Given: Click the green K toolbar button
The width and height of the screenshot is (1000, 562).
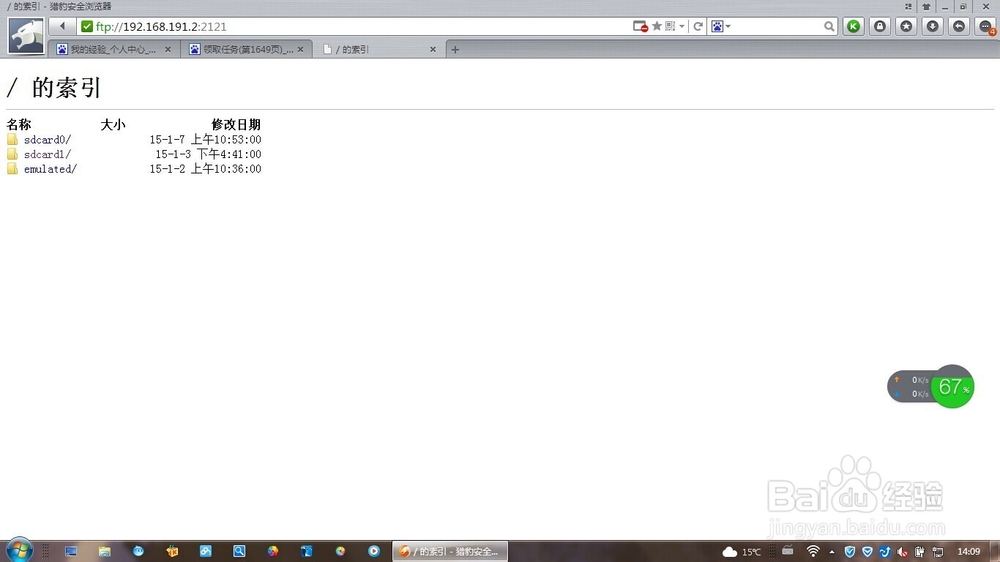Looking at the screenshot, I should [x=853, y=26].
